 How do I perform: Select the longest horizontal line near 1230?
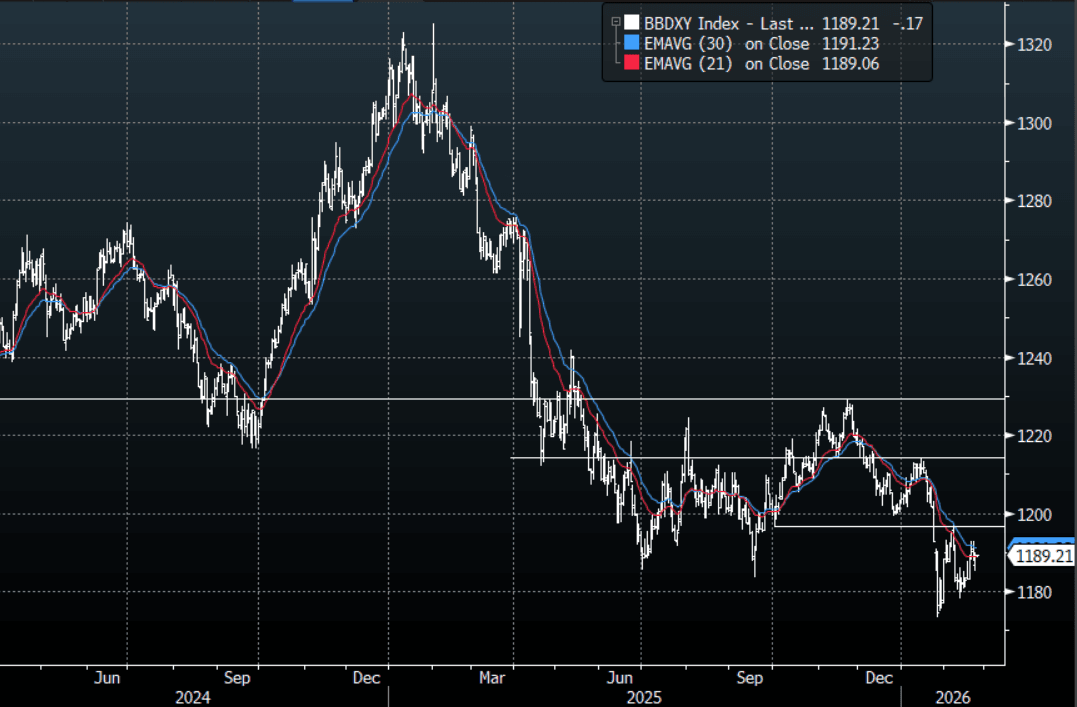coord(500,399)
